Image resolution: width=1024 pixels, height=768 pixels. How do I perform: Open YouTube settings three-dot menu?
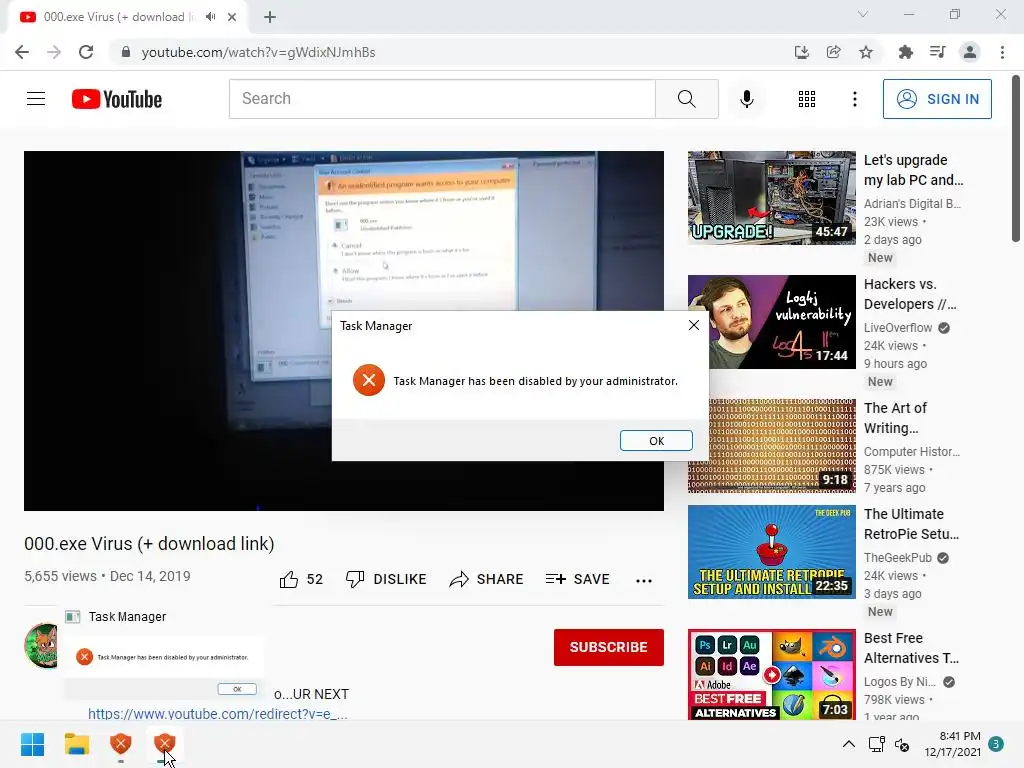854,99
